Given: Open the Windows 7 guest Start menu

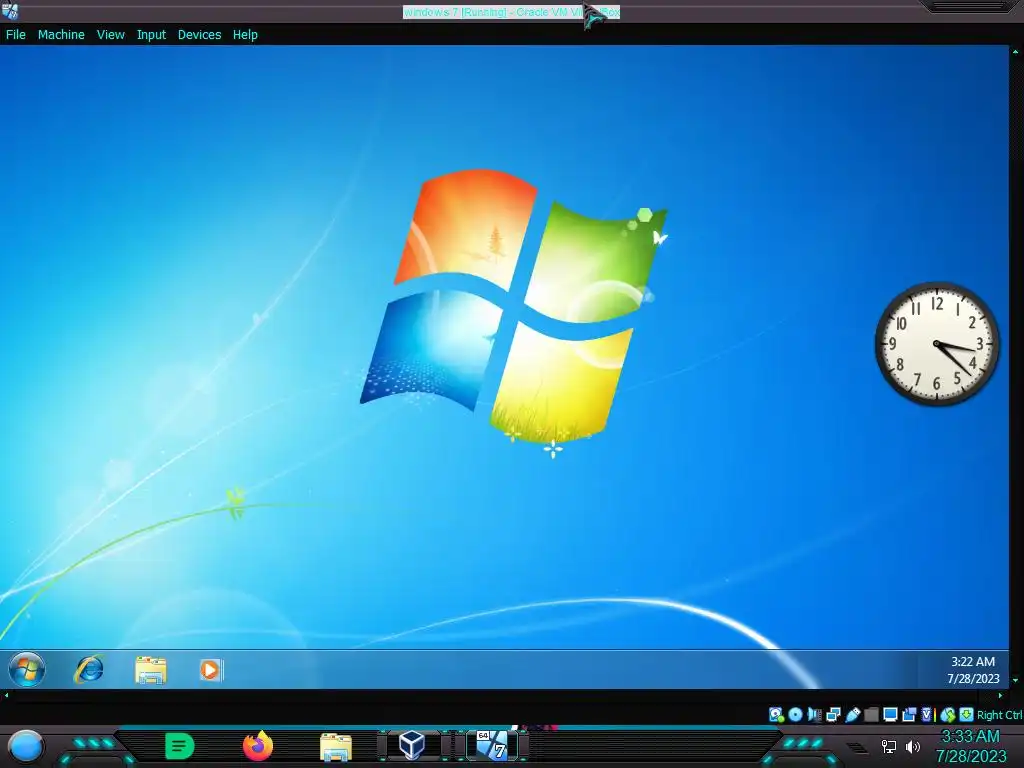Looking at the screenshot, I should (27, 669).
